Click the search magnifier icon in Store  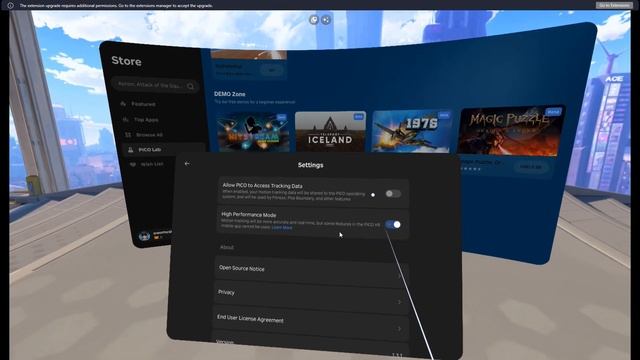click(190, 86)
